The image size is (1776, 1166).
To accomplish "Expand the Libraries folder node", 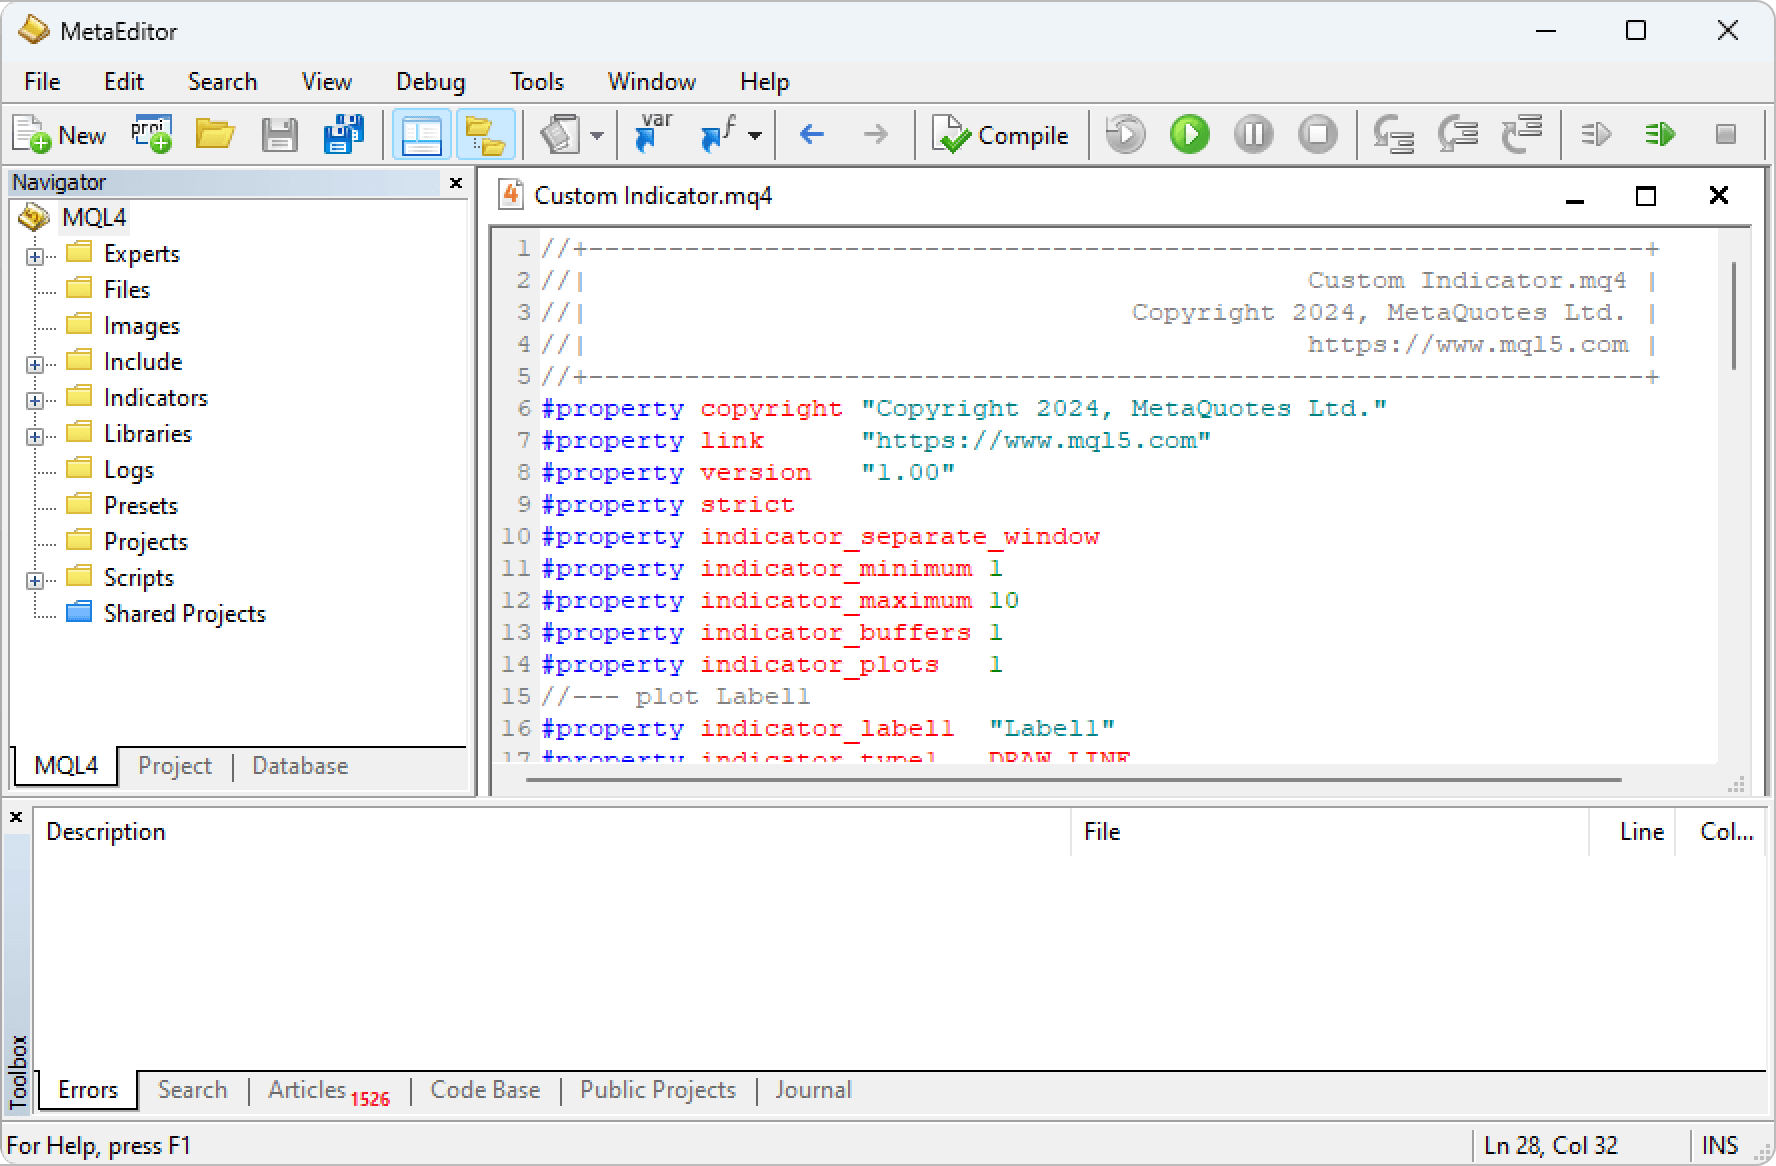I will (35, 437).
